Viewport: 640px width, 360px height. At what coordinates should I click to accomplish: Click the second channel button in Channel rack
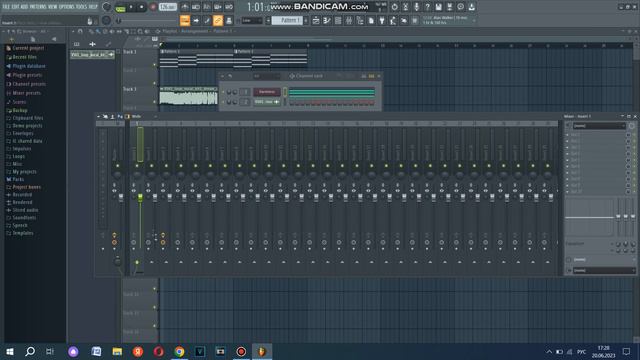(267, 102)
